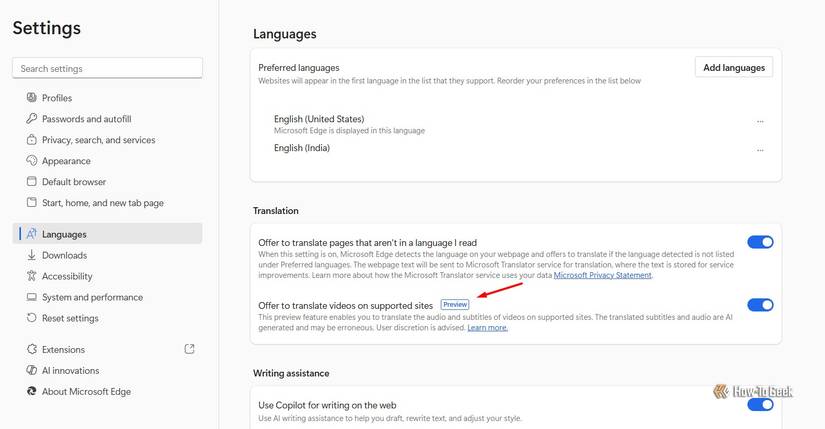Open Extensions from the sidebar
Viewport: 825px width, 429px height.
(x=107, y=349)
